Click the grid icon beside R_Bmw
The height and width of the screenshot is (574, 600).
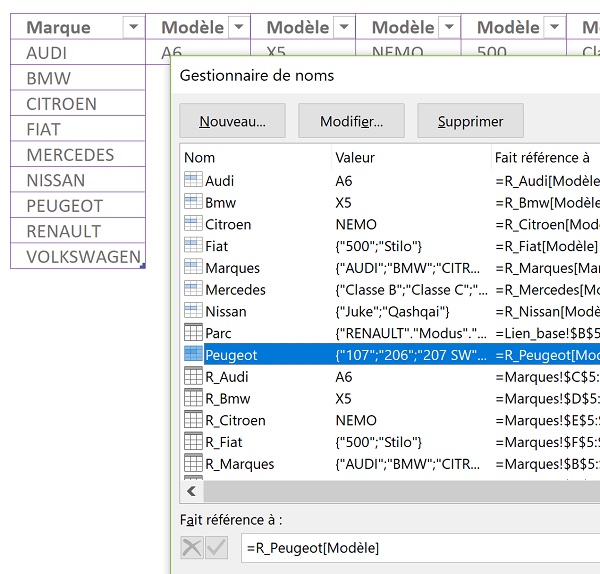click(x=193, y=398)
